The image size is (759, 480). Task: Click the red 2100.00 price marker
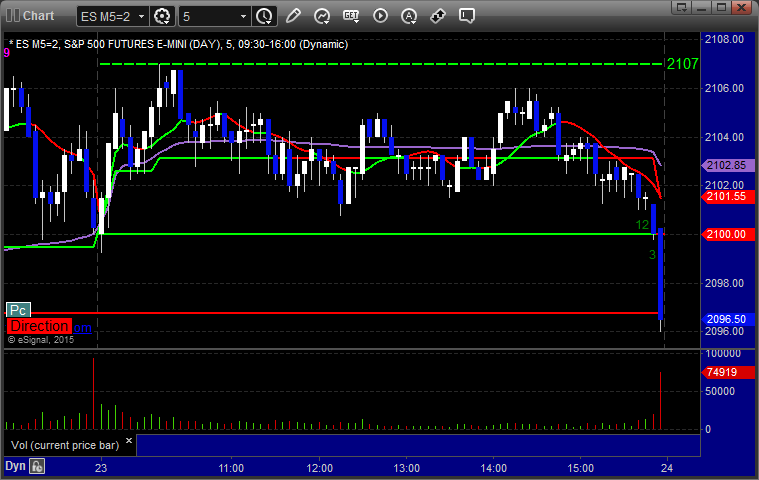tap(728, 234)
